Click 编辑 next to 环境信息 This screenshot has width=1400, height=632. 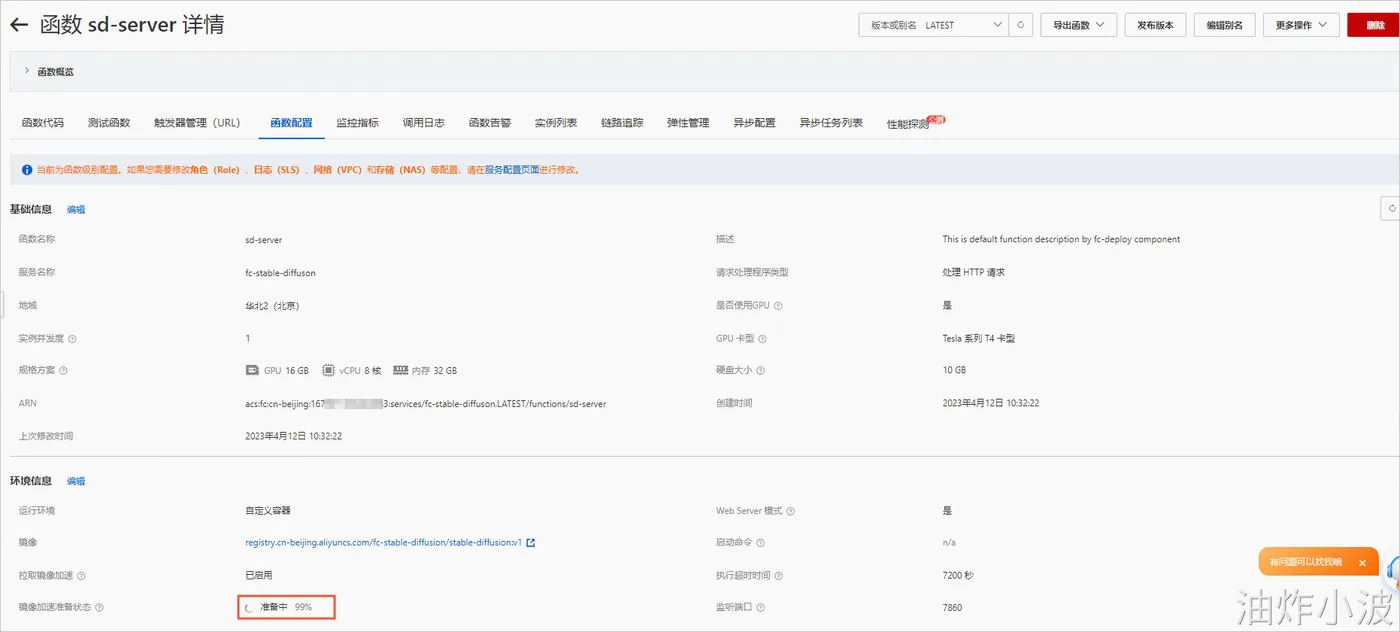coord(76,481)
